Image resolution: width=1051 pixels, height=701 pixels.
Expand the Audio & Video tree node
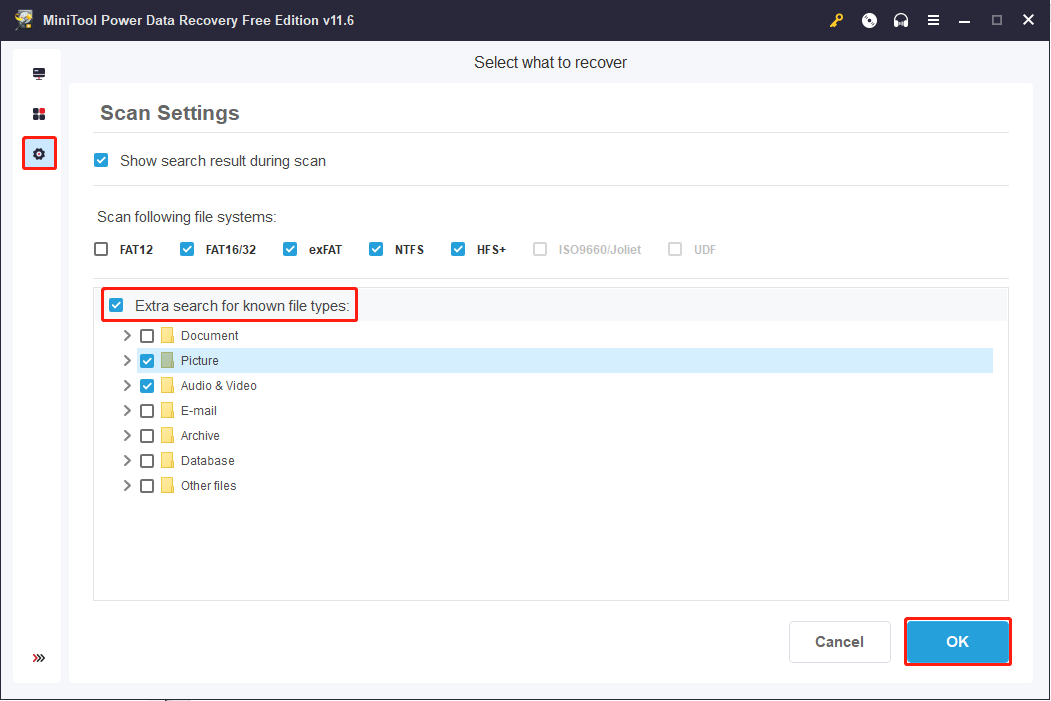(x=127, y=385)
